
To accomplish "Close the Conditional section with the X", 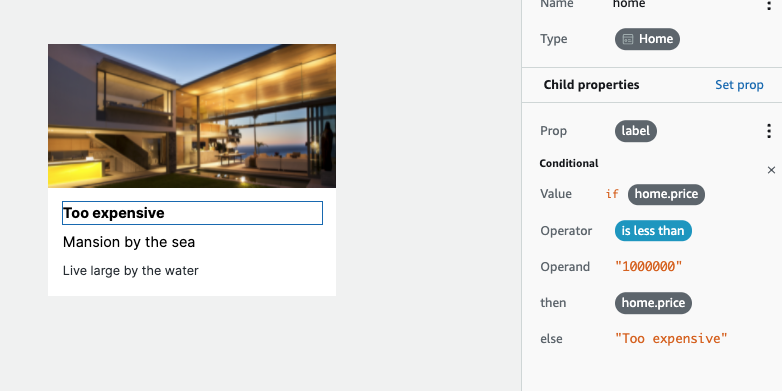I will click(x=771, y=170).
